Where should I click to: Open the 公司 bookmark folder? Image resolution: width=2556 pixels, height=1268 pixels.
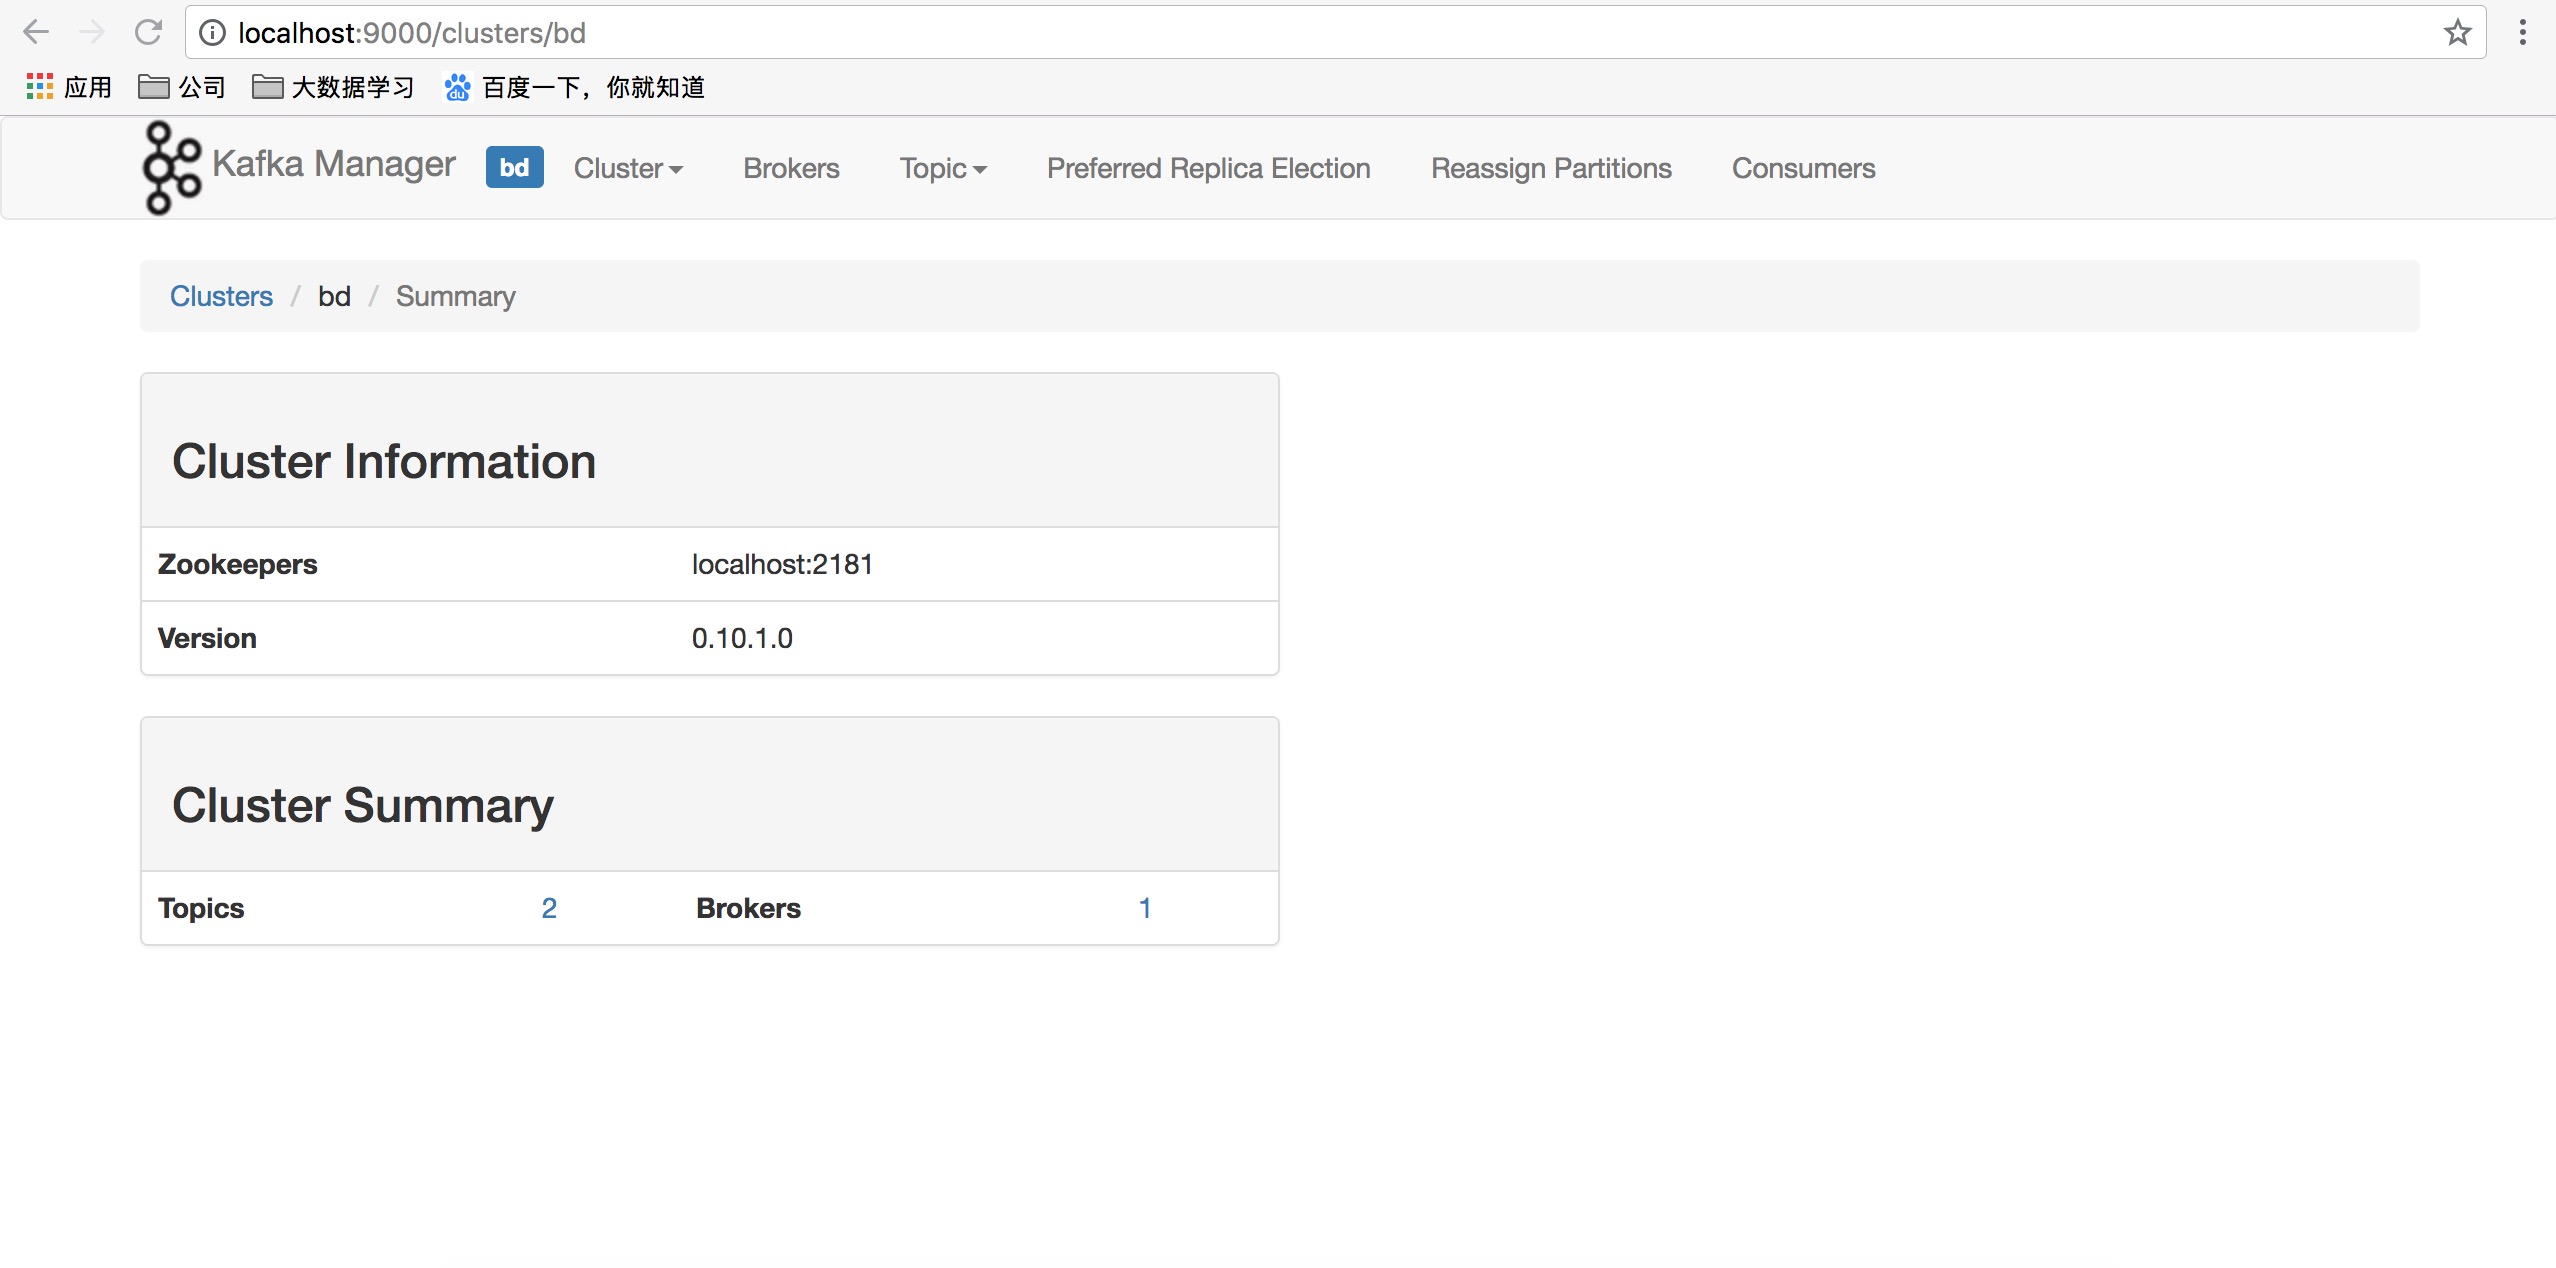182,87
